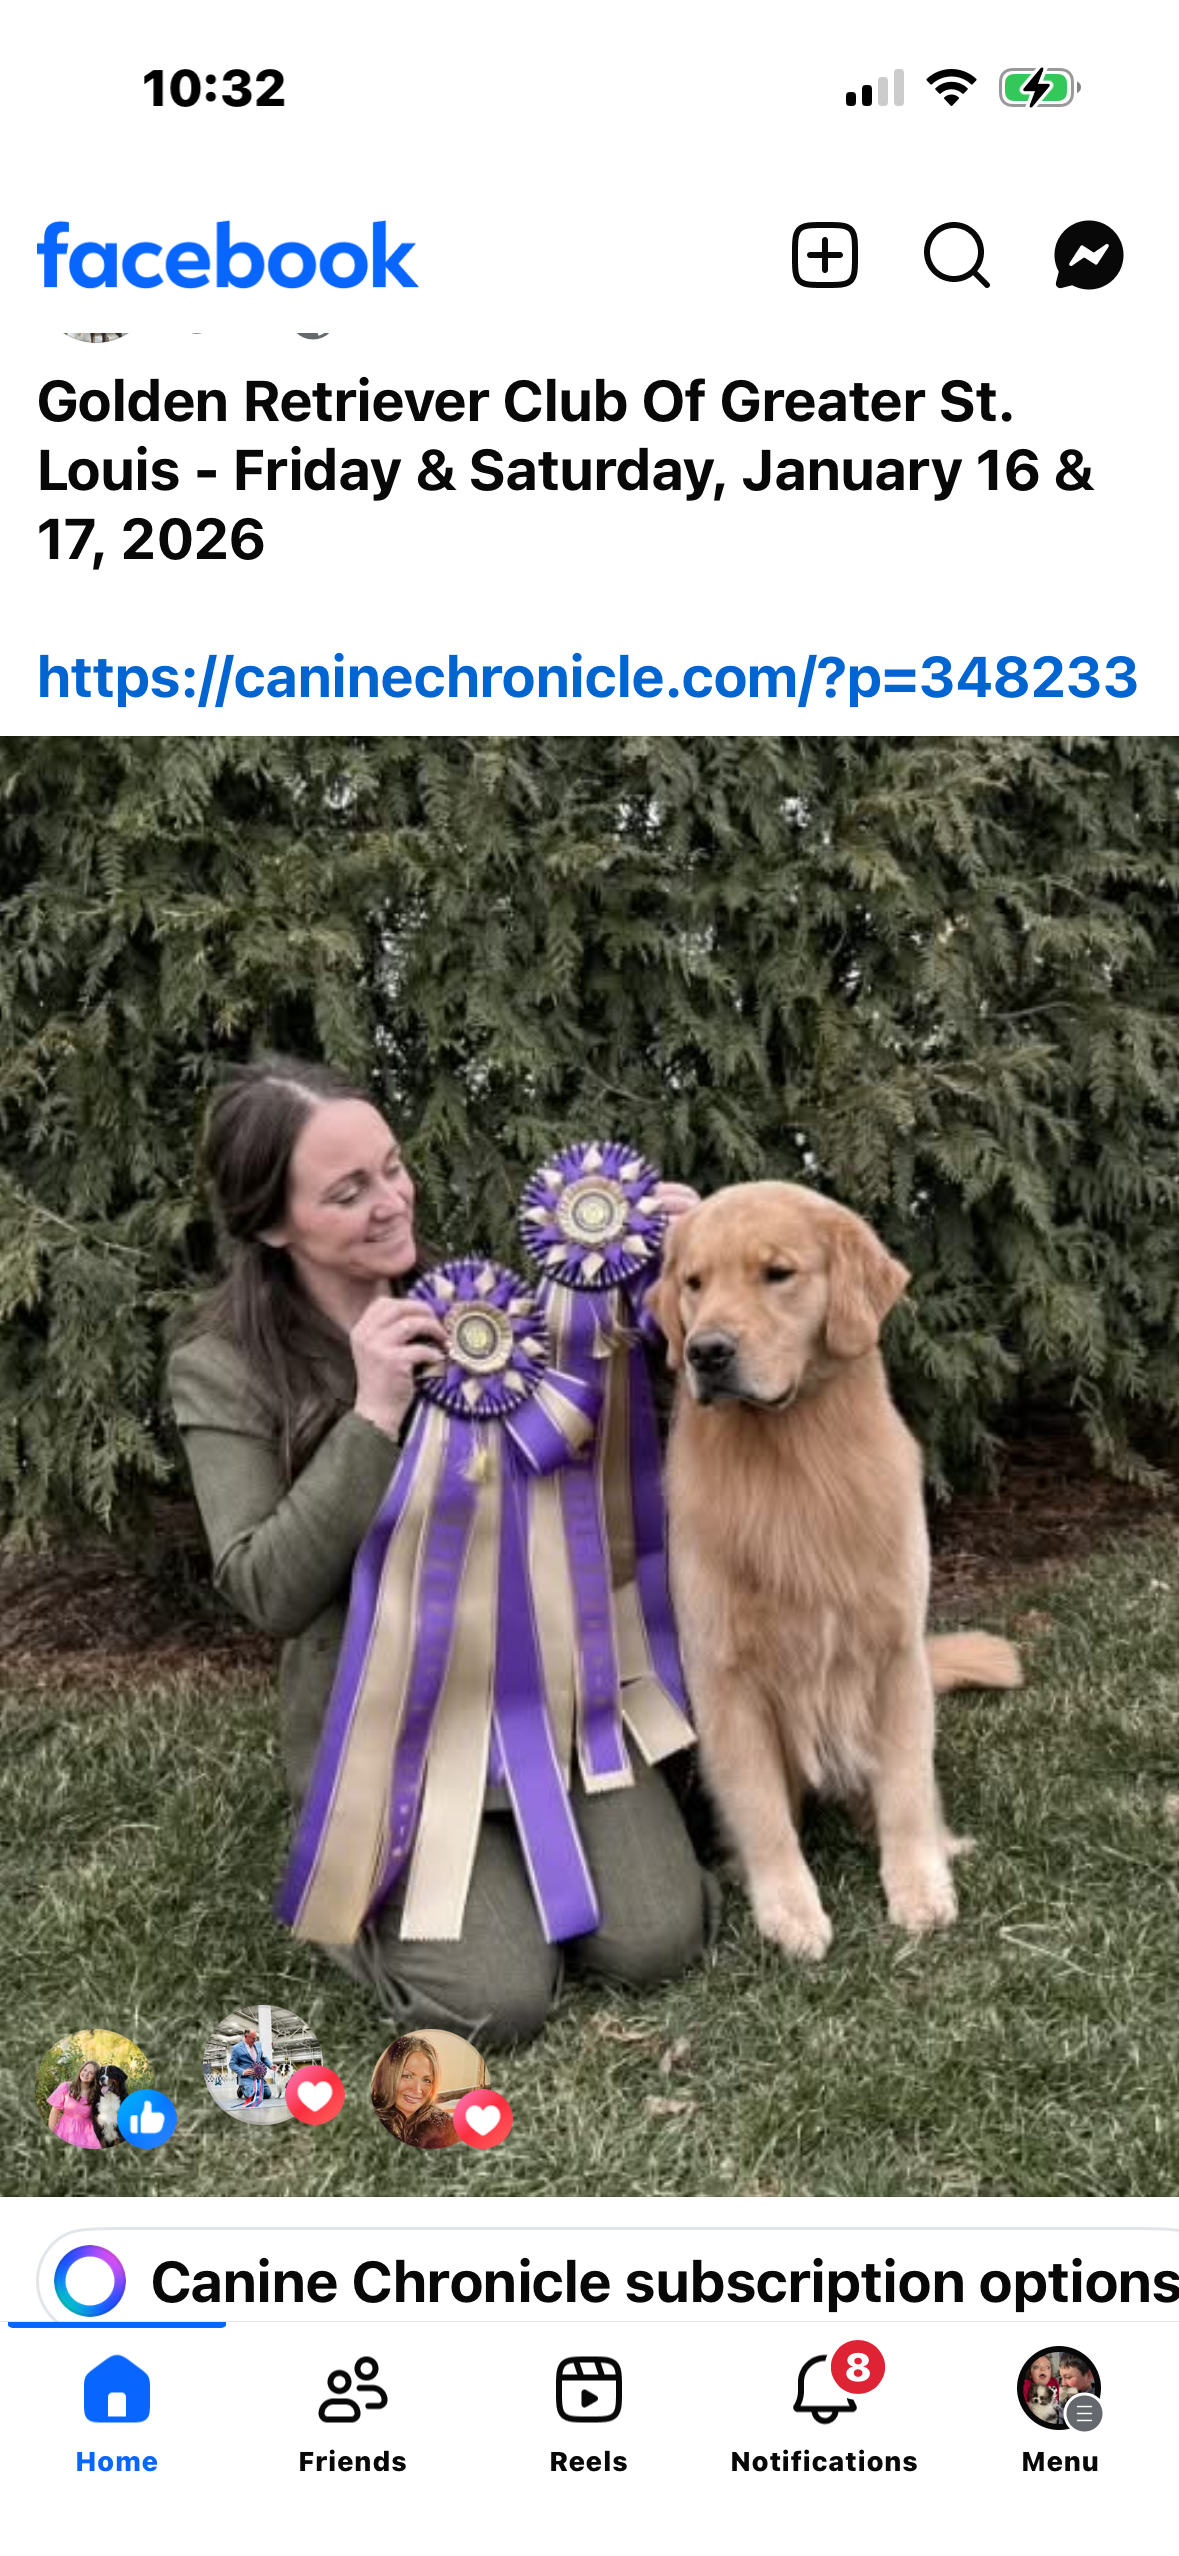Open the search magnifier icon
The image size is (1179, 2556).
(957, 255)
